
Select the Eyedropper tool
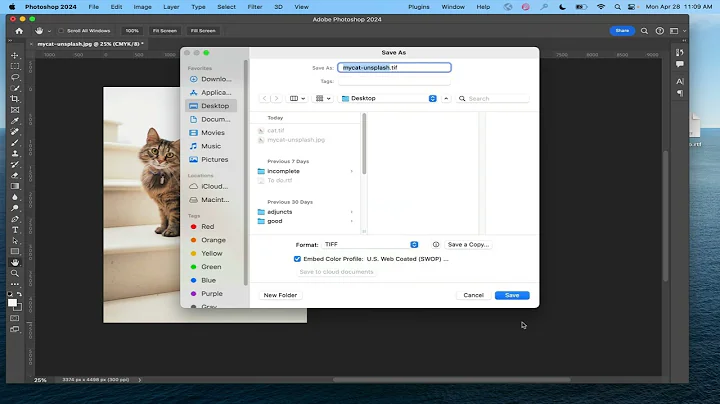(x=15, y=121)
